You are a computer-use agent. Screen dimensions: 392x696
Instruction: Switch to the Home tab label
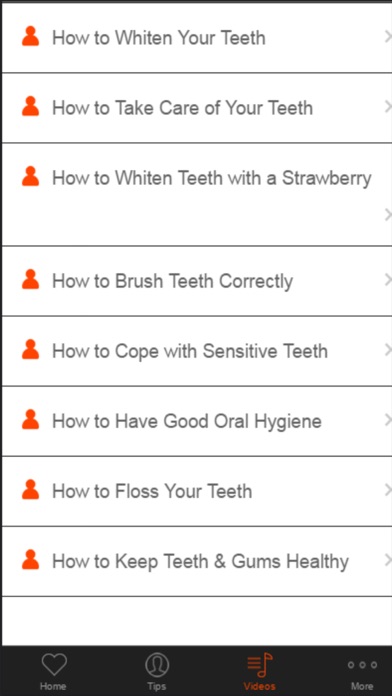[53, 686]
